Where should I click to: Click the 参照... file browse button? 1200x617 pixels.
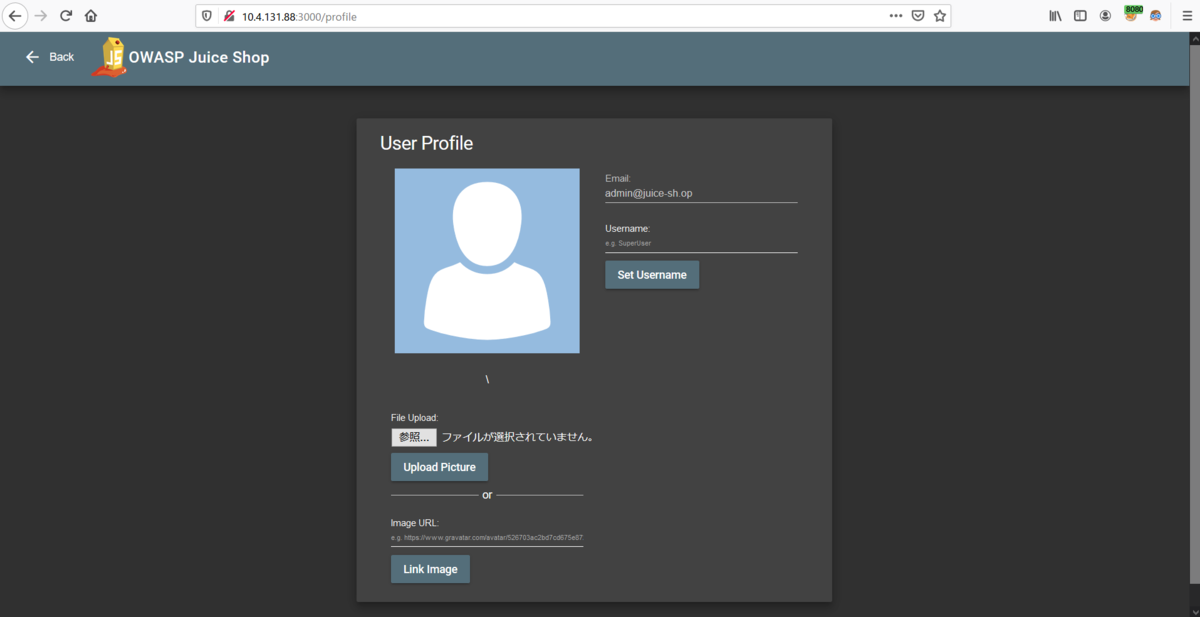pos(414,437)
